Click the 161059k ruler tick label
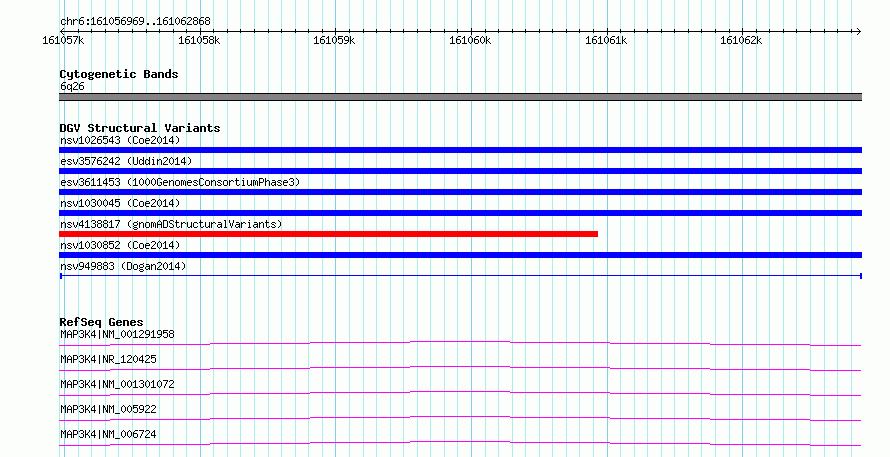Image resolution: width=890 pixels, height=457 pixels. [x=334, y=40]
